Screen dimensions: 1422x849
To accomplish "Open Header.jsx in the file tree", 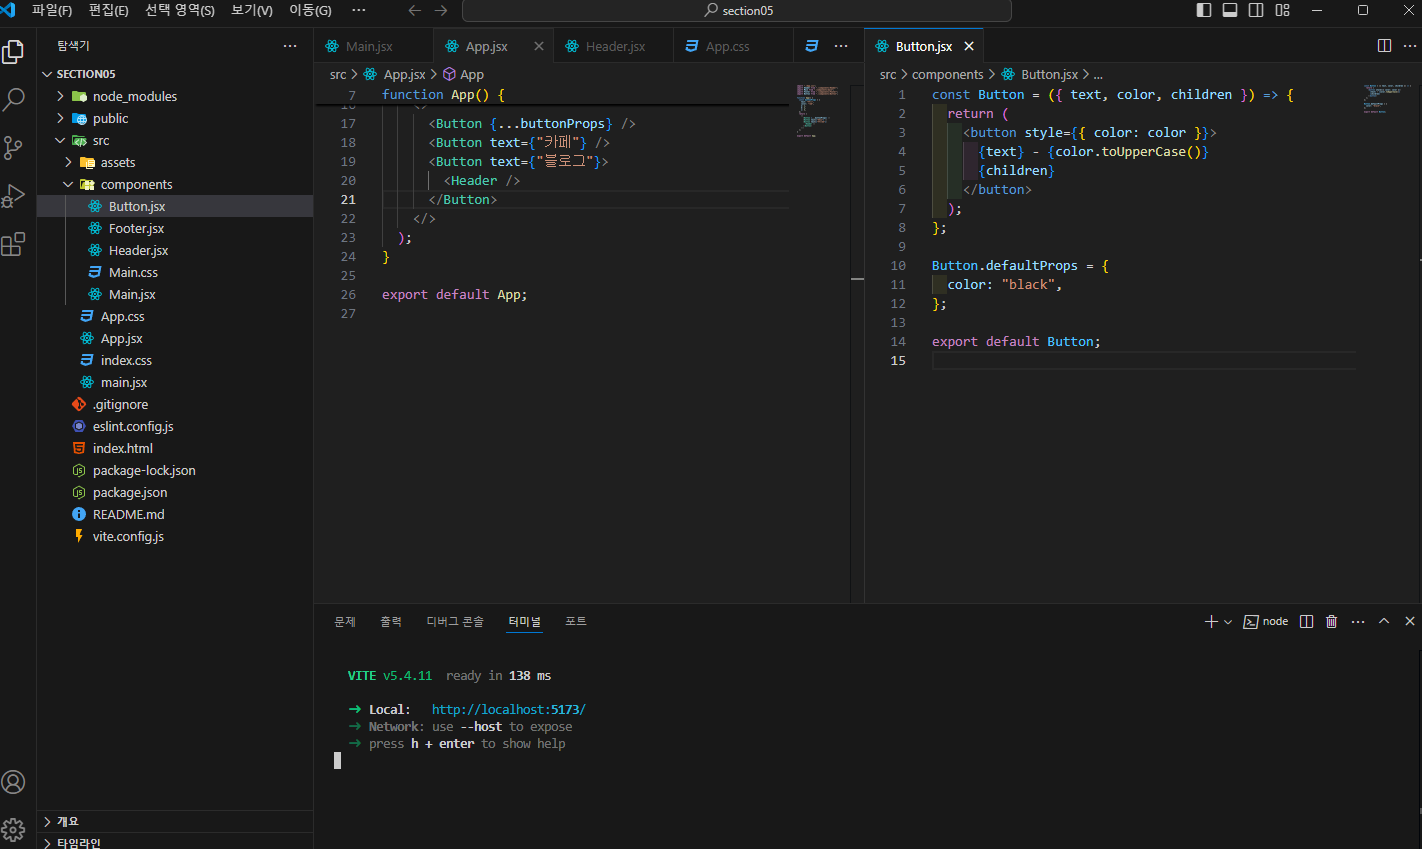I will coord(175,250).
